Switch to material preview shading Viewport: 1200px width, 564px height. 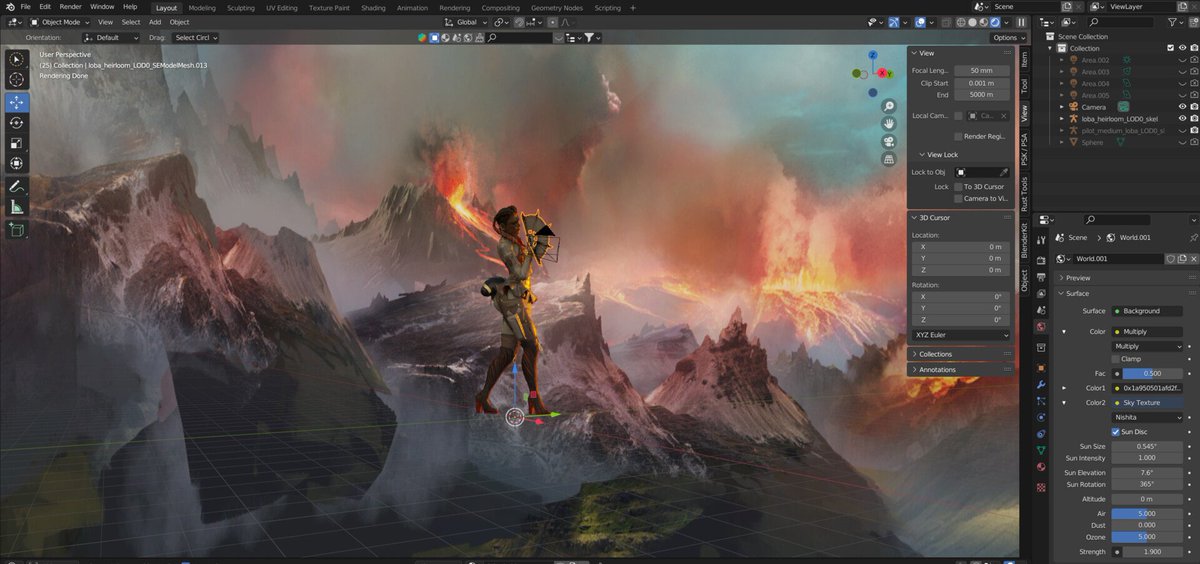[x=986, y=22]
